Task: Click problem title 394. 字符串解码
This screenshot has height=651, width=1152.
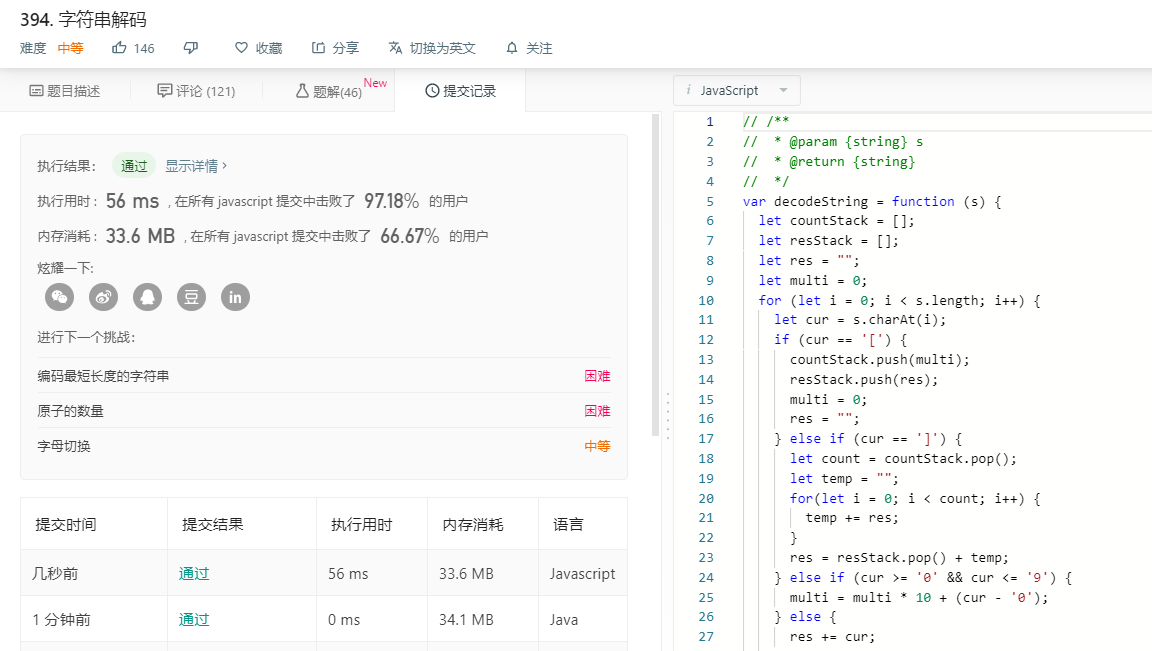Action: (83, 19)
